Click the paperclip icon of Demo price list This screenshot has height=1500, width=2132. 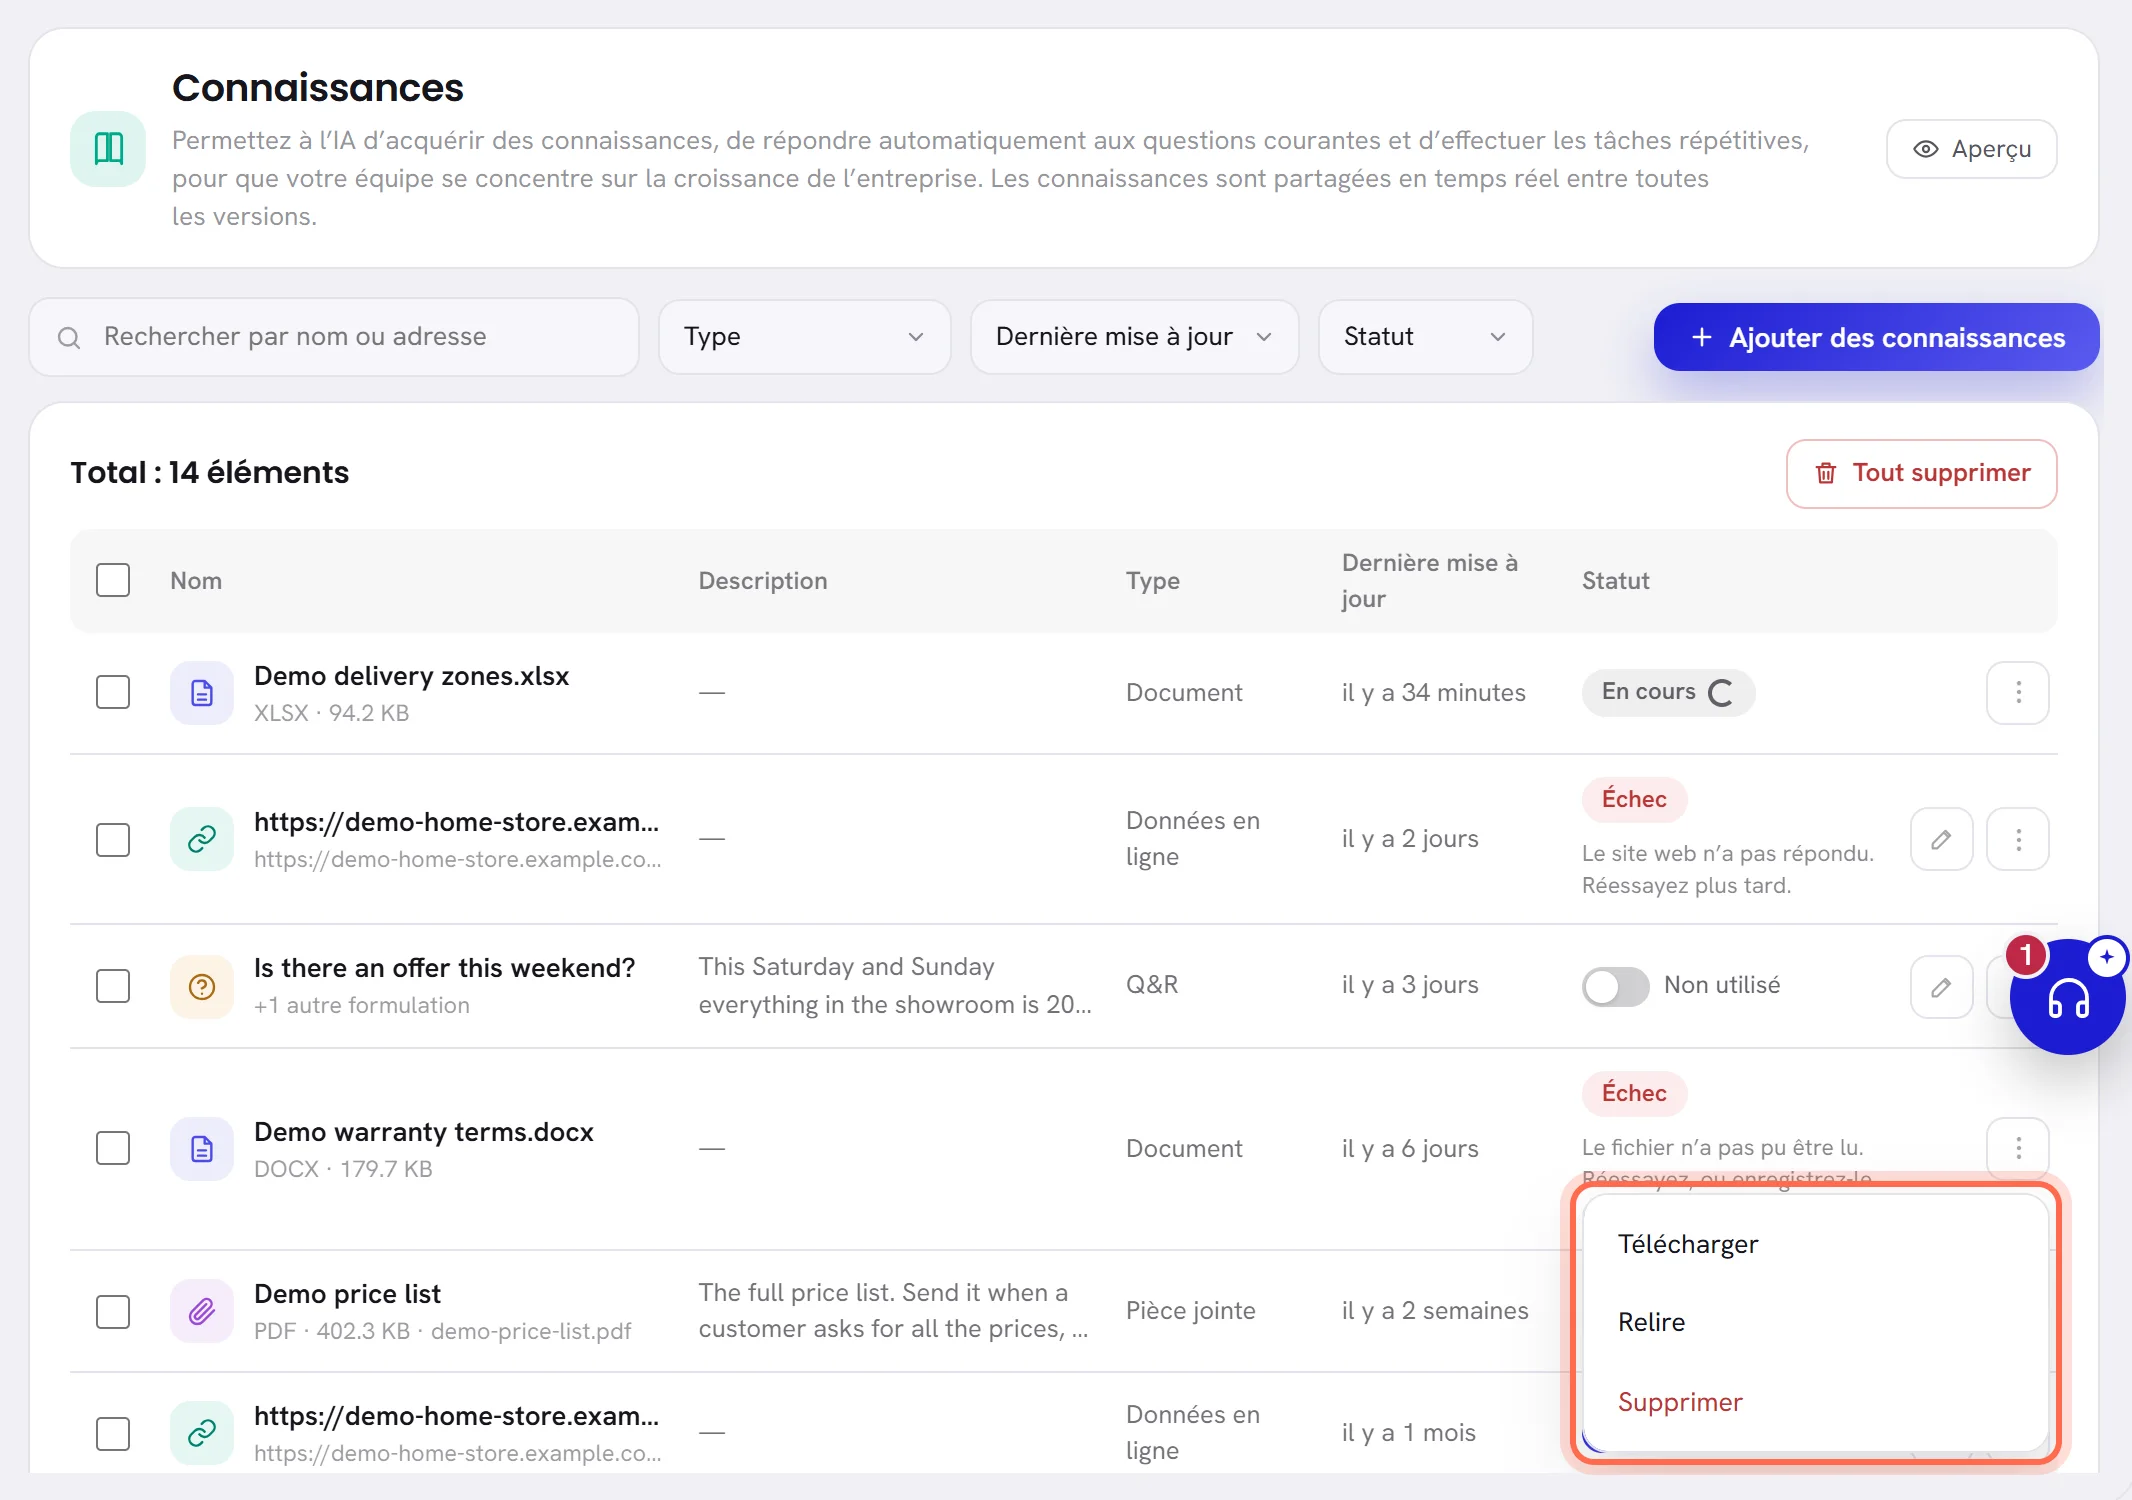[202, 1311]
